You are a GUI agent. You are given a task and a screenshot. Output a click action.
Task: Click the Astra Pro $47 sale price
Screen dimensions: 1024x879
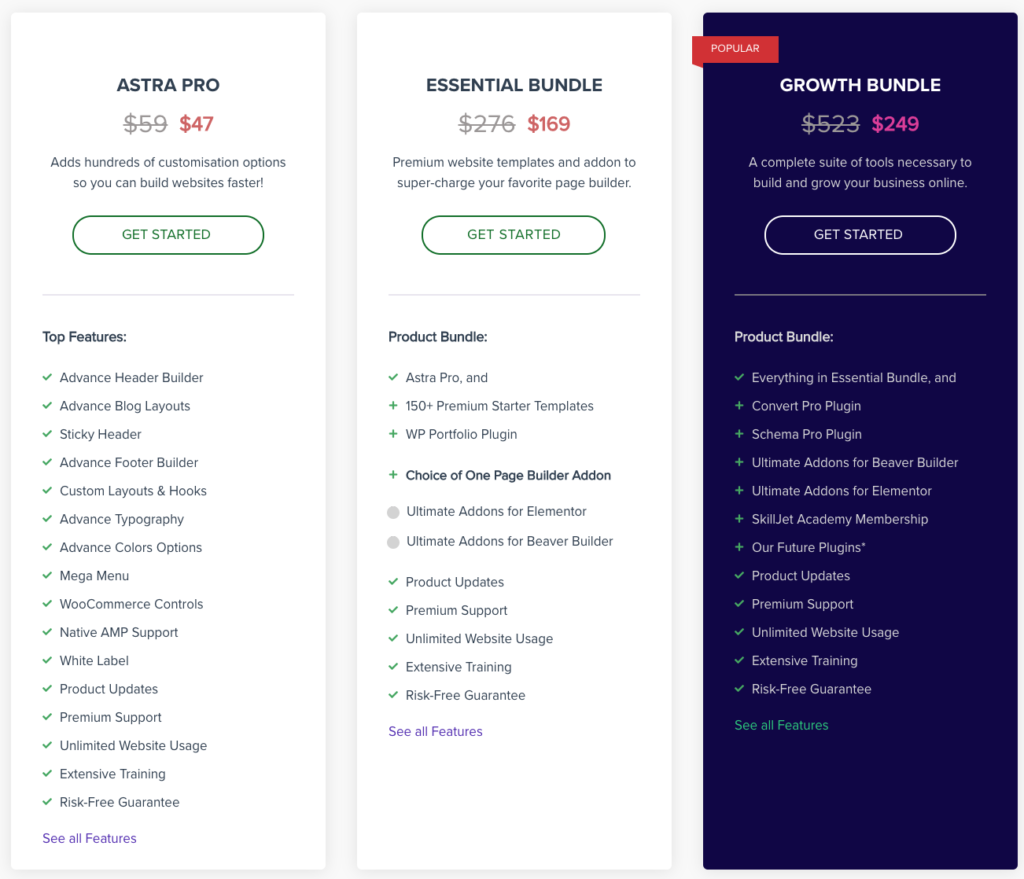click(x=197, y=123)
